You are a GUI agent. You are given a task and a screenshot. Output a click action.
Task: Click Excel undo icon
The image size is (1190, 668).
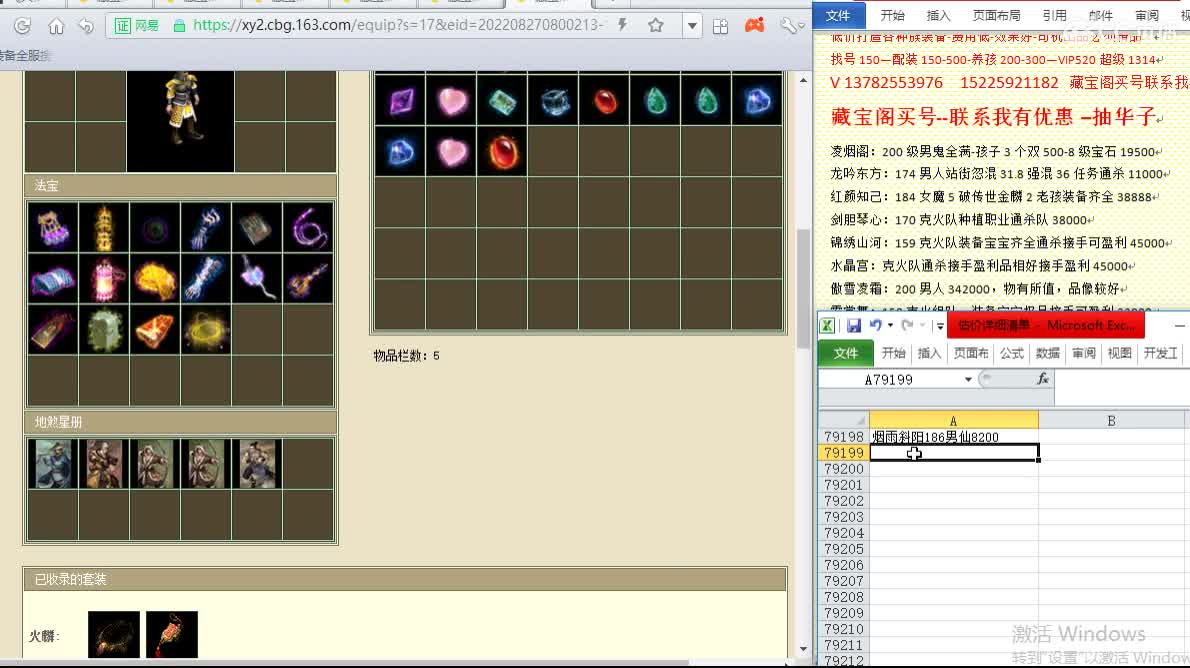coord(876,326)
